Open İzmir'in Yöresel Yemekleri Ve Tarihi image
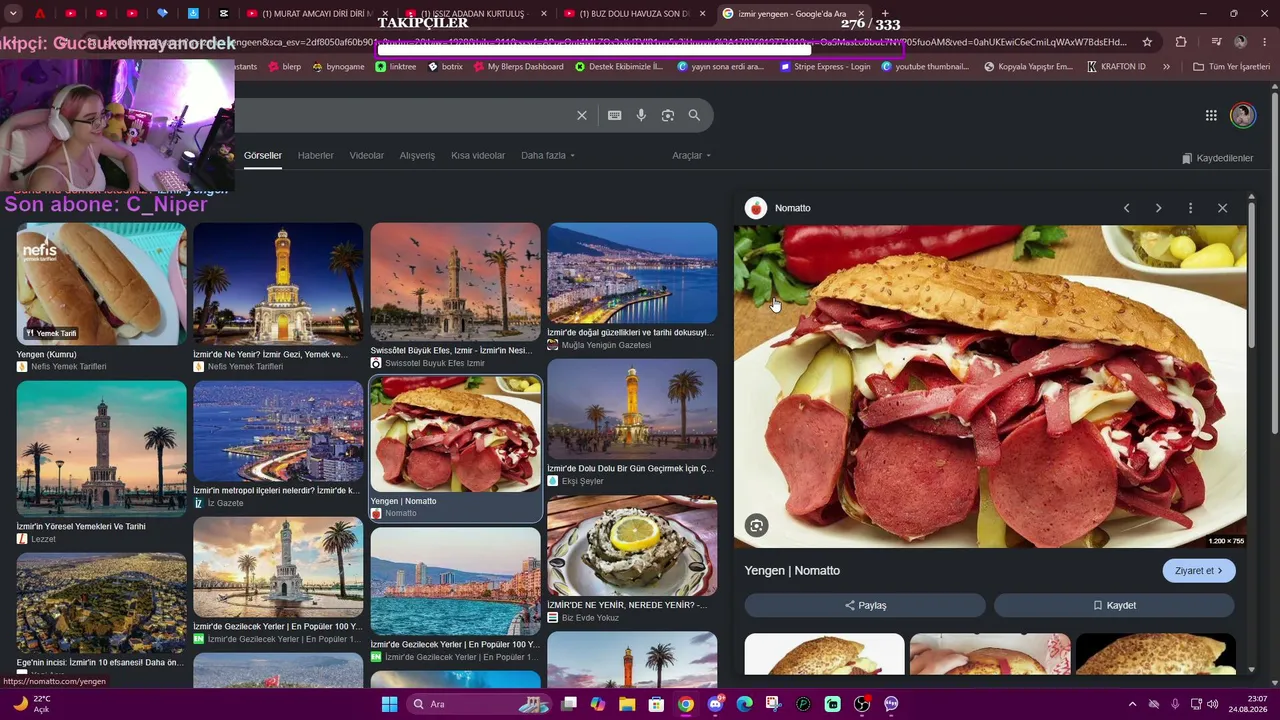1280x720 pixels. pyautogui.click(x=101, y=449)
